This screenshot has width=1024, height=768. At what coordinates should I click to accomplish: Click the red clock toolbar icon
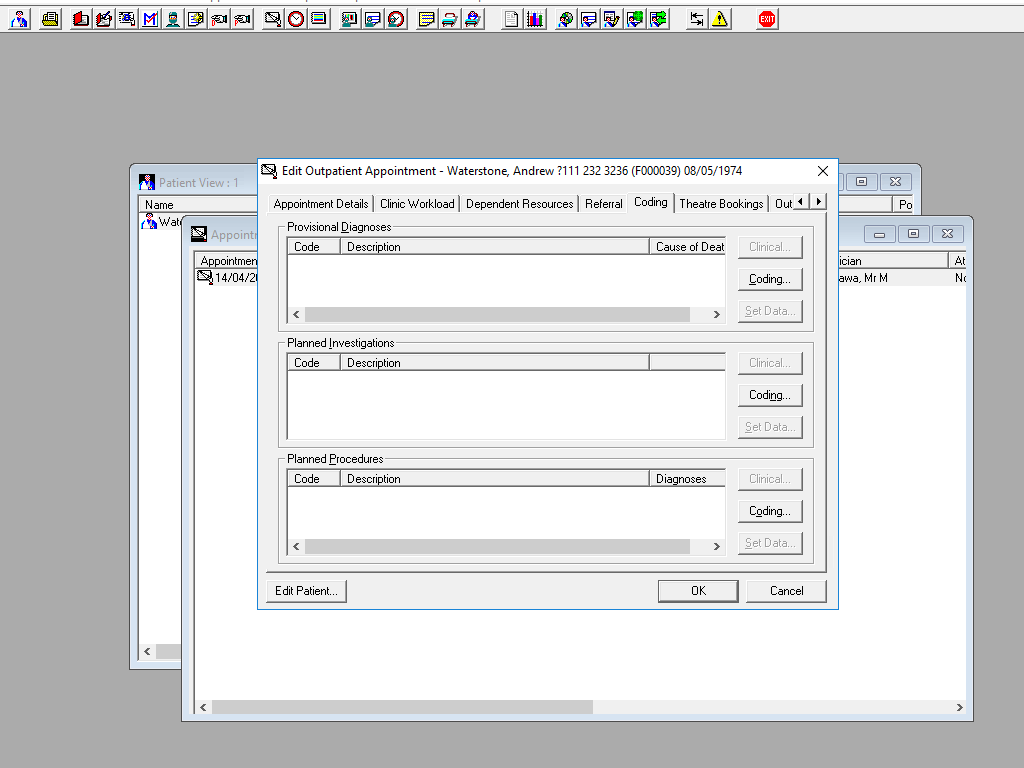(x=296, y=19)
